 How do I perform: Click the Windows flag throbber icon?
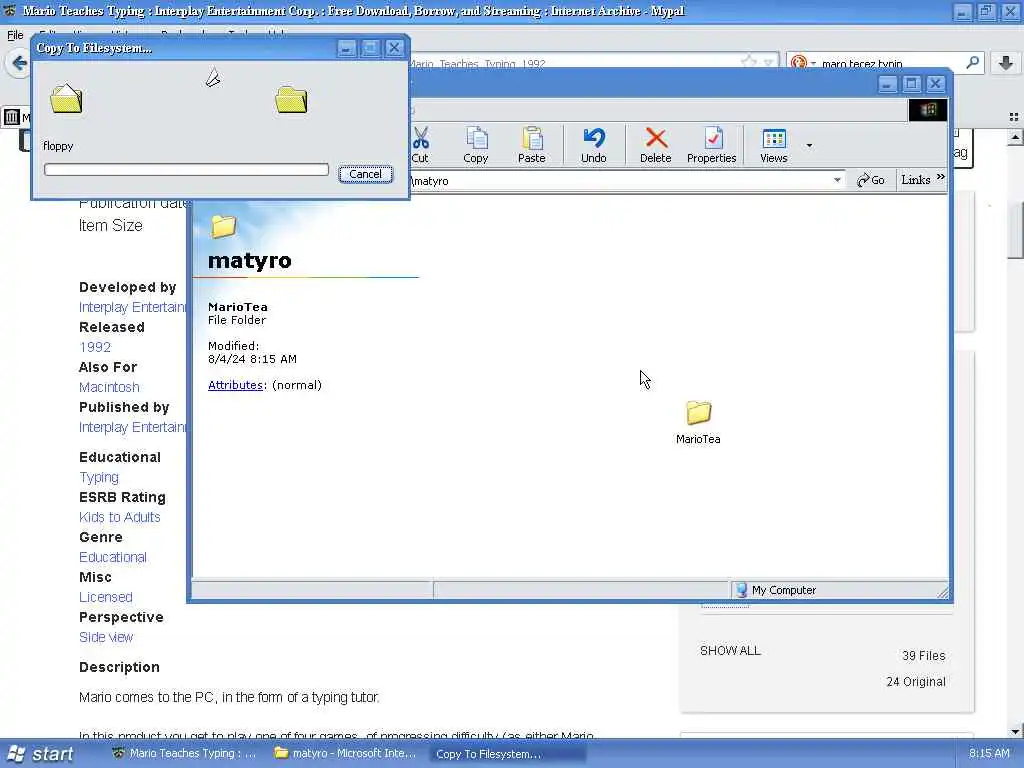pos(927,109)
